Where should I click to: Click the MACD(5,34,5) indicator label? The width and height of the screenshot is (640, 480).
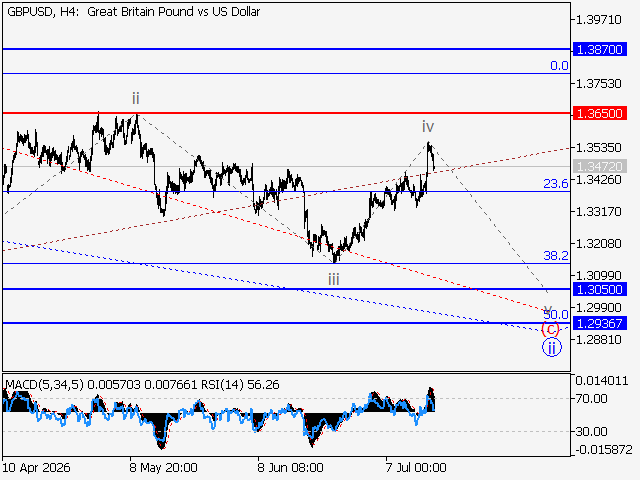[44, 384]
